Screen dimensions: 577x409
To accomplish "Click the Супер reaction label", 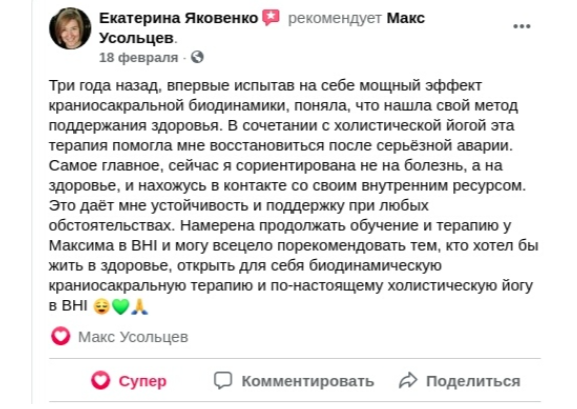I will (x=142, y=381).
